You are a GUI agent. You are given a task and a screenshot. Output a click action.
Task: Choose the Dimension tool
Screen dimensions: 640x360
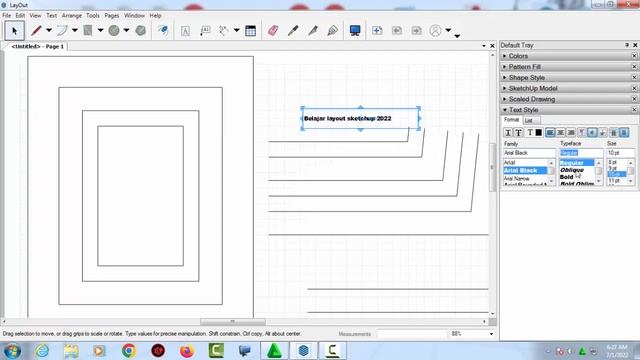click(x=224, y=31)
